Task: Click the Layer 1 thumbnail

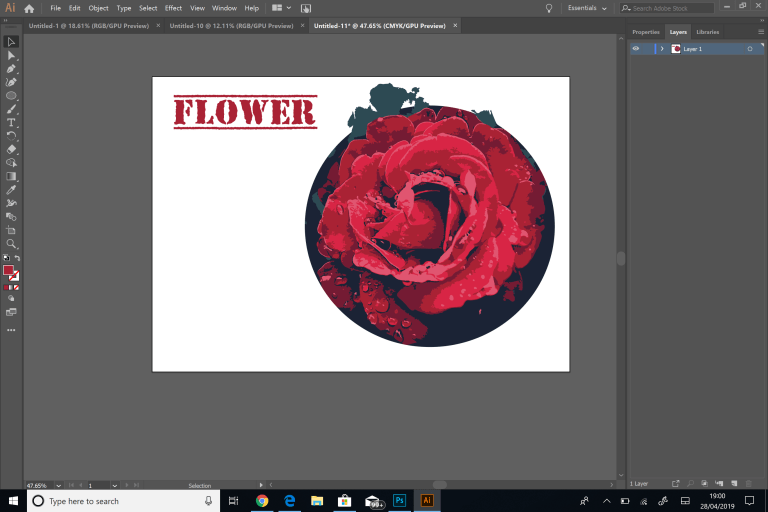Action: (x=675, y=49)
